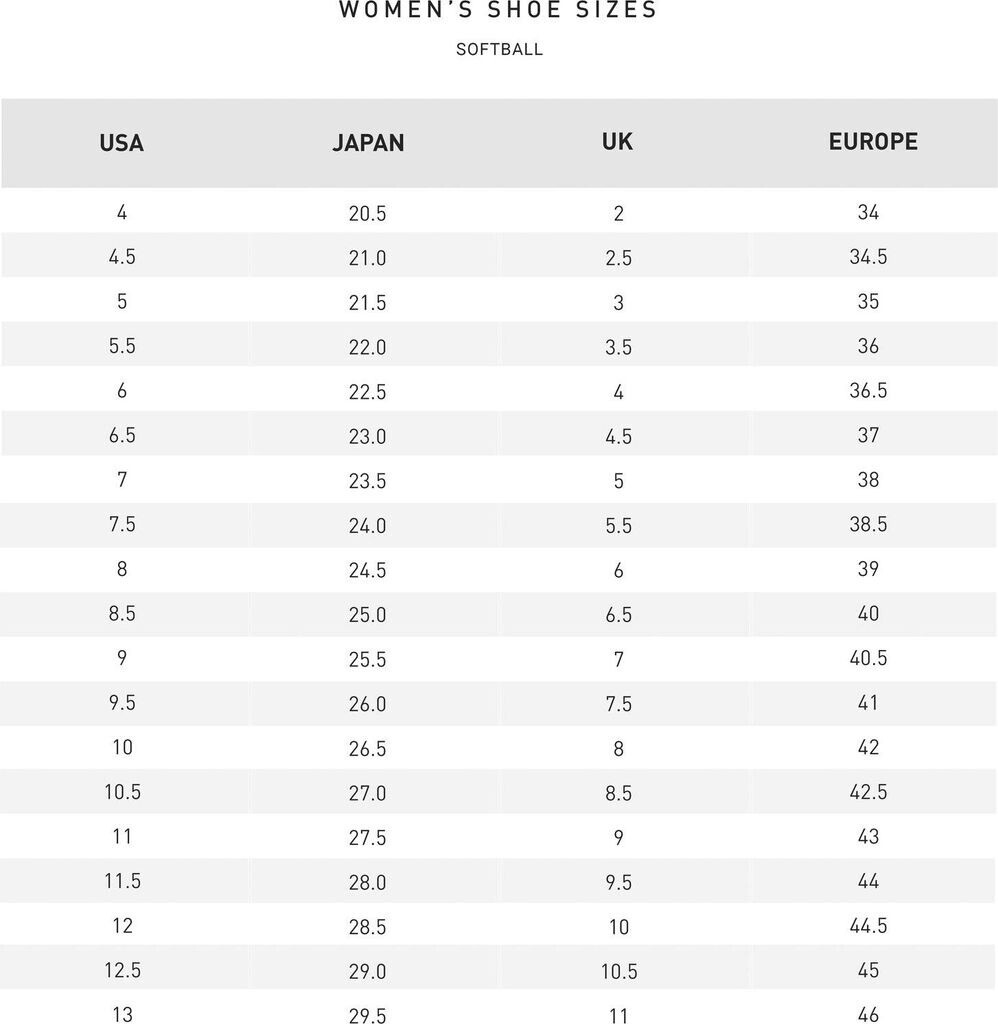Select Europe size 34.5 cell

click(868, 257)
